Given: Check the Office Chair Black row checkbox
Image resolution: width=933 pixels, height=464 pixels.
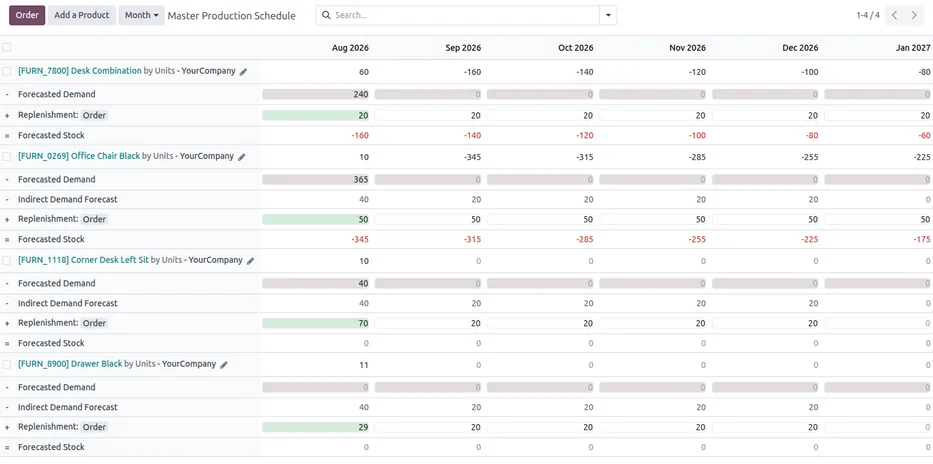Looking at the screenshot, I should point(7,156).
